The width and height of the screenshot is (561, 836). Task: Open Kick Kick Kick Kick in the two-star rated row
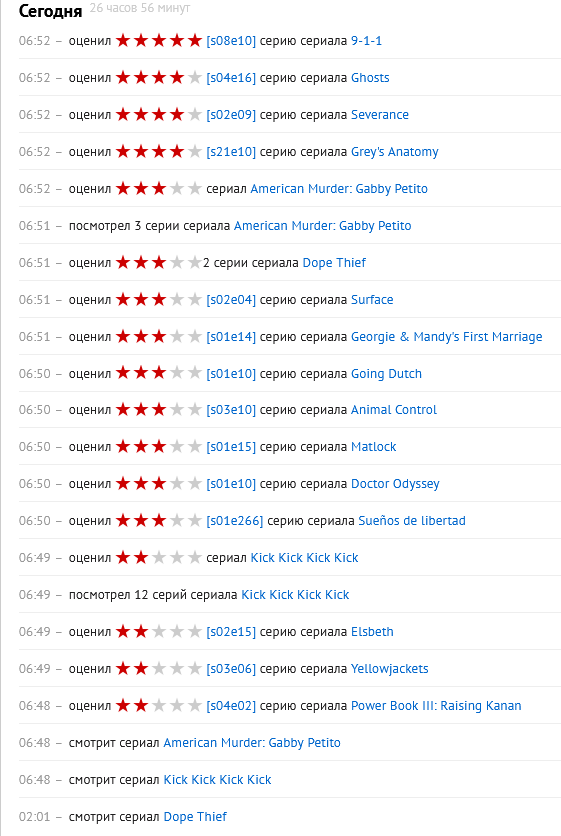click(304, 558)
